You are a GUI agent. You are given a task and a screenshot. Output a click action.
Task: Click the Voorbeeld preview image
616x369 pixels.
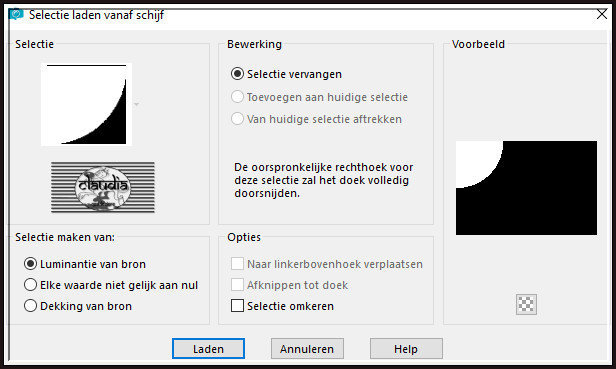[526, 188]
